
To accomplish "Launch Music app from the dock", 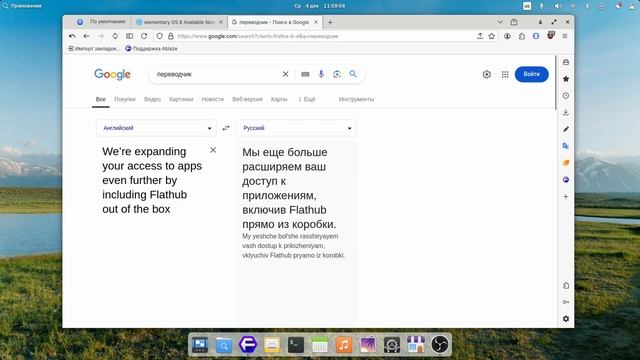I will point(344,345).
